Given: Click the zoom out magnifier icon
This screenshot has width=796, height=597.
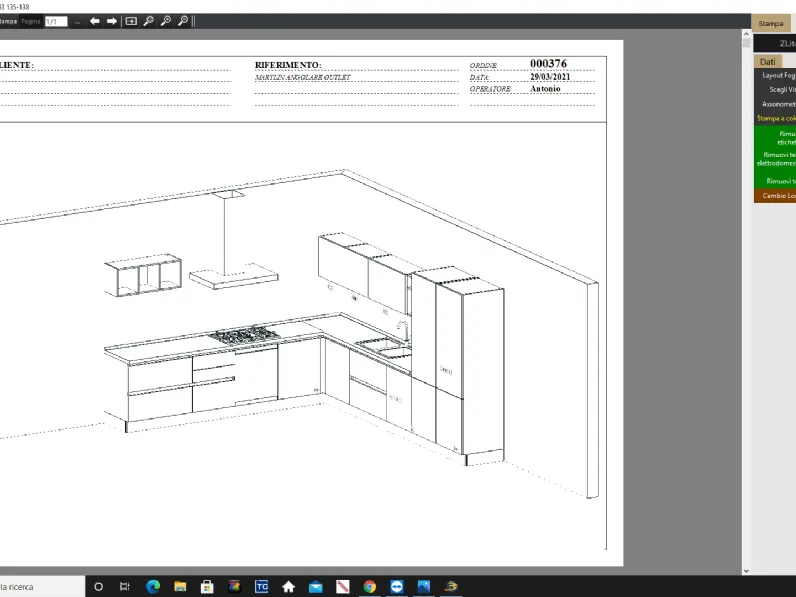Looking at the screenshot, I should (x=148, y=21).
